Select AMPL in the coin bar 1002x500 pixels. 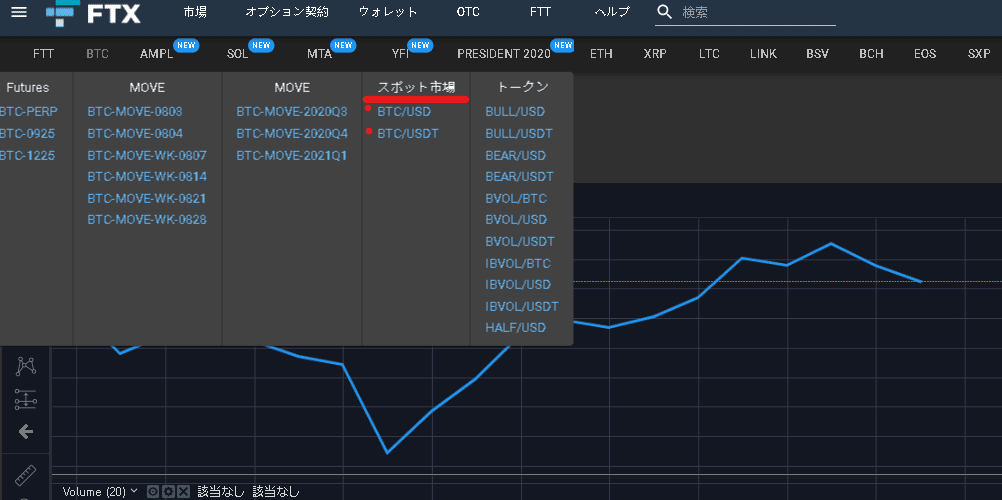pyautogui.click(x=157, y=54)
